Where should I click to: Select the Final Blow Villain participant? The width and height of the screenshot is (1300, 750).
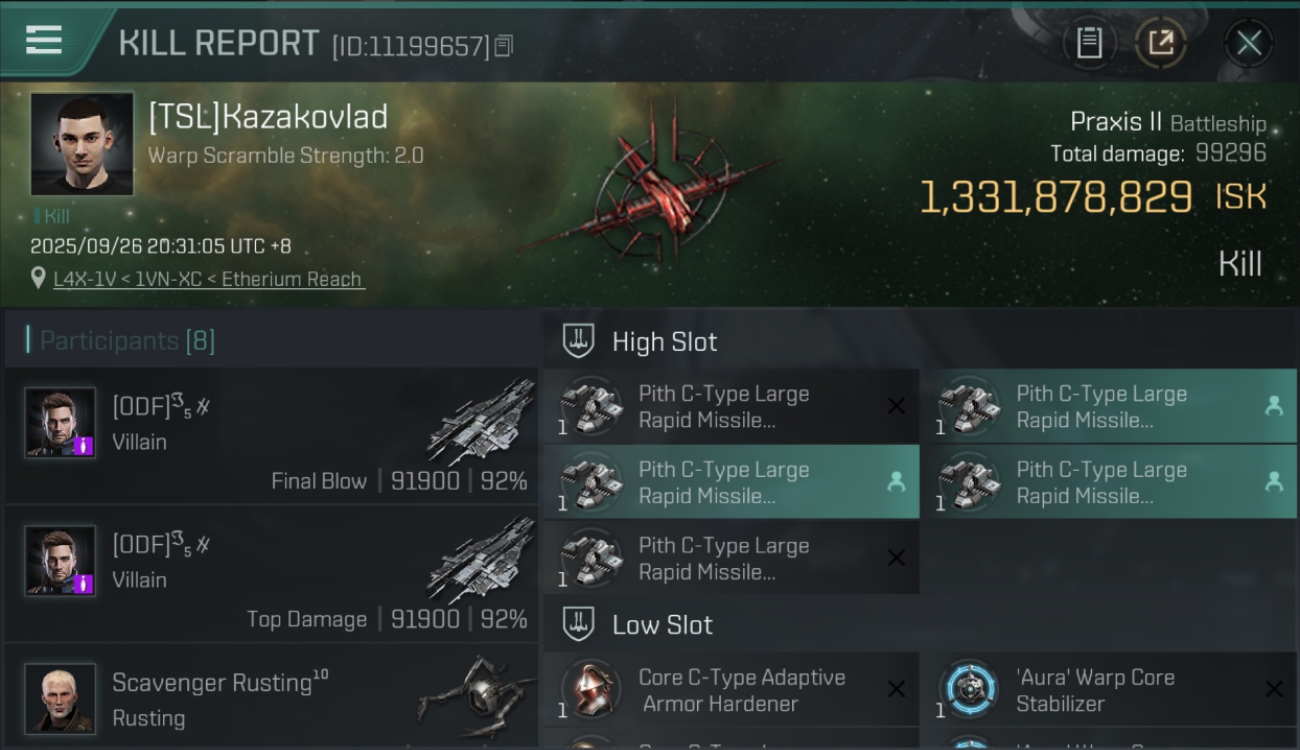pyautogui.click(x=271, y=436)
